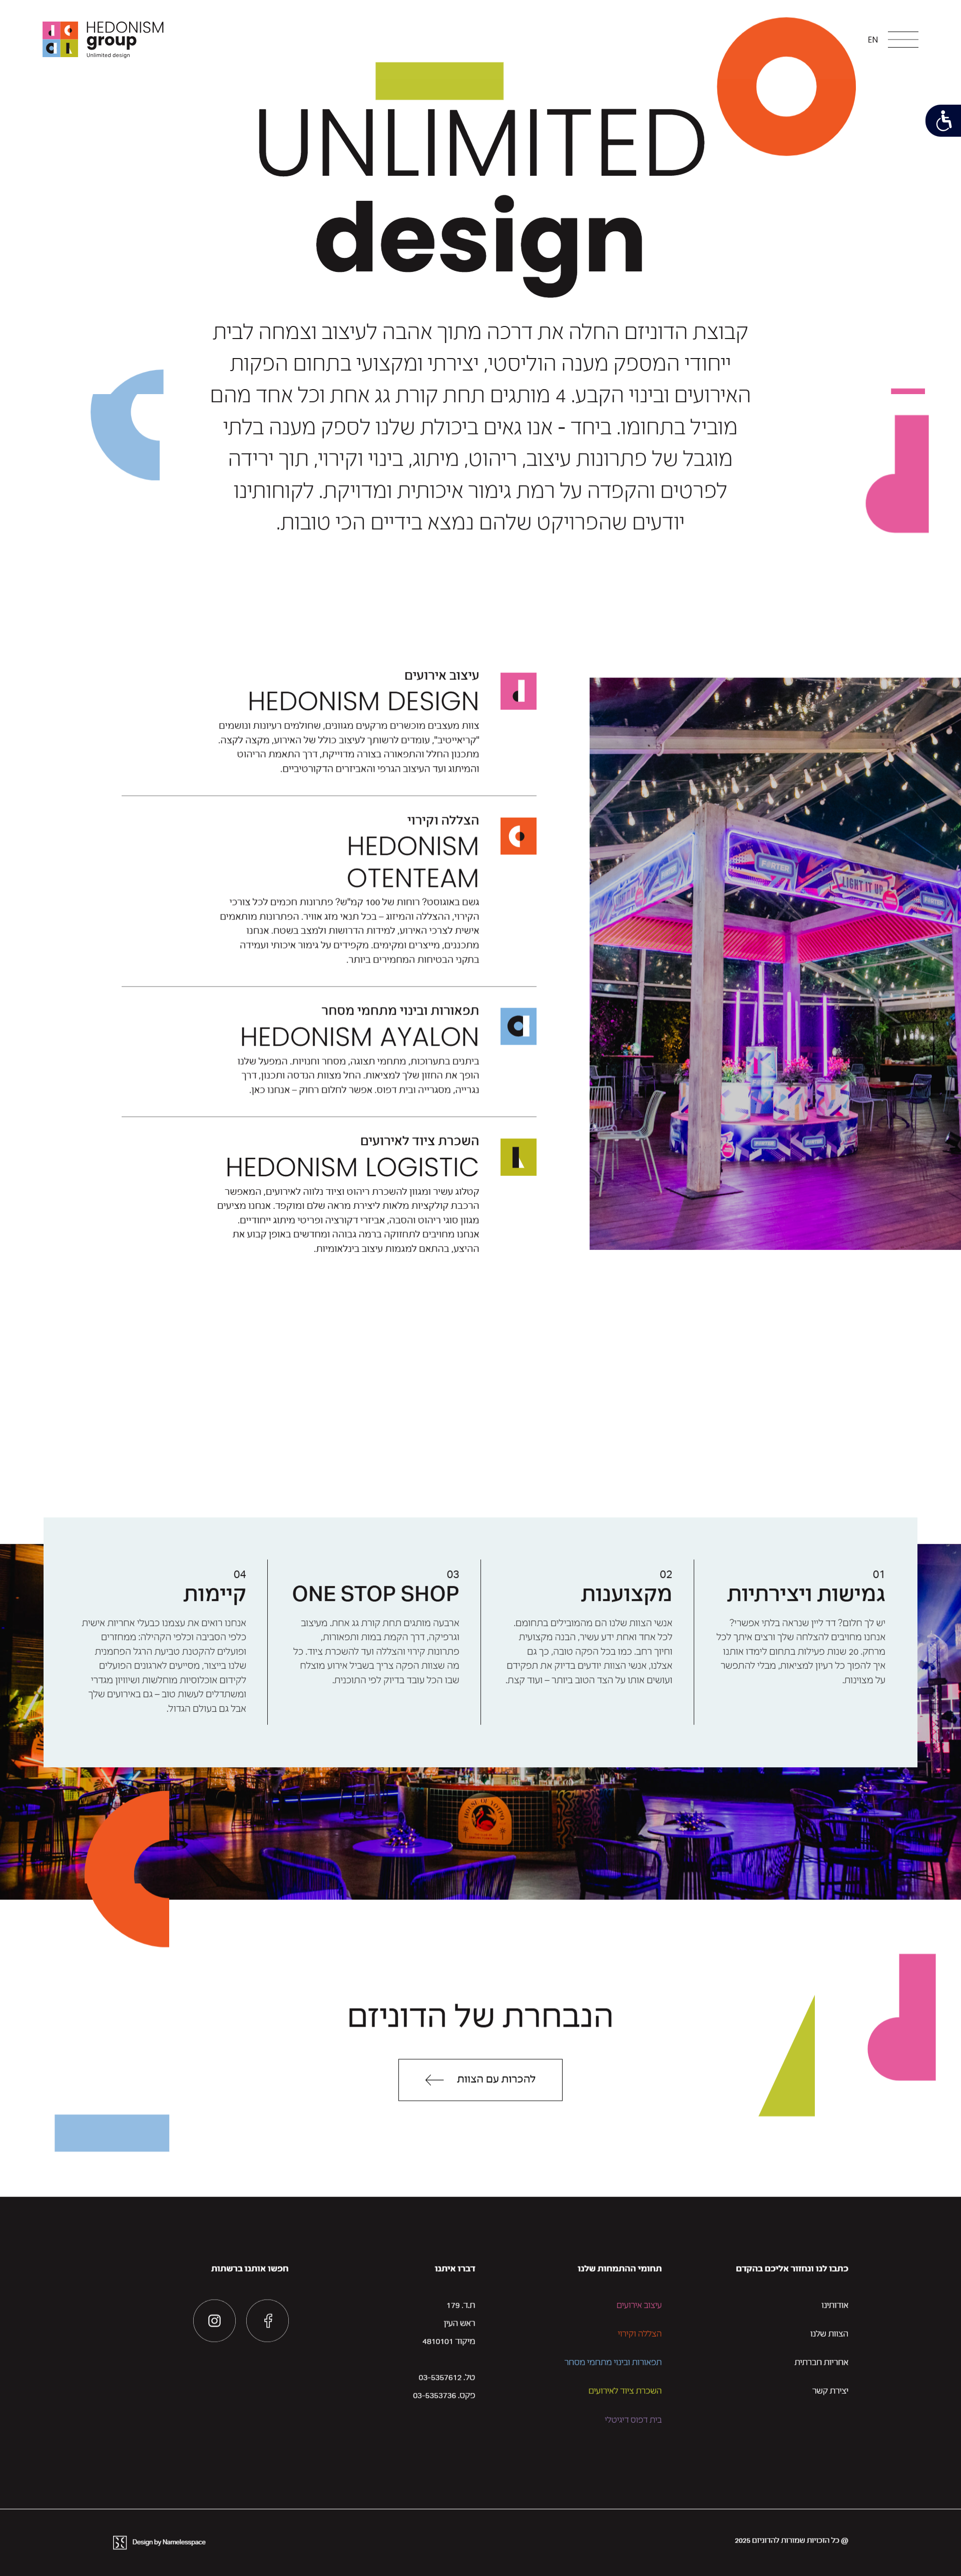Click footer heading 'חפשו אותנו ברשתות'

click(x=250, y=2268)
